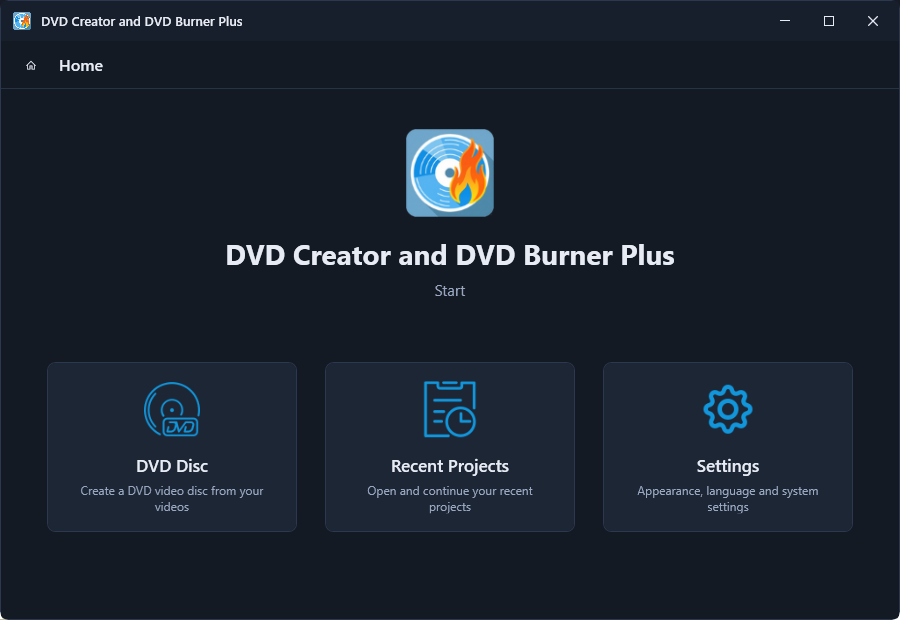Viewport: 900px width, 620px height.
Task: Click the clipboard clock icon for Recent Projects
Action: coord(449,409)
